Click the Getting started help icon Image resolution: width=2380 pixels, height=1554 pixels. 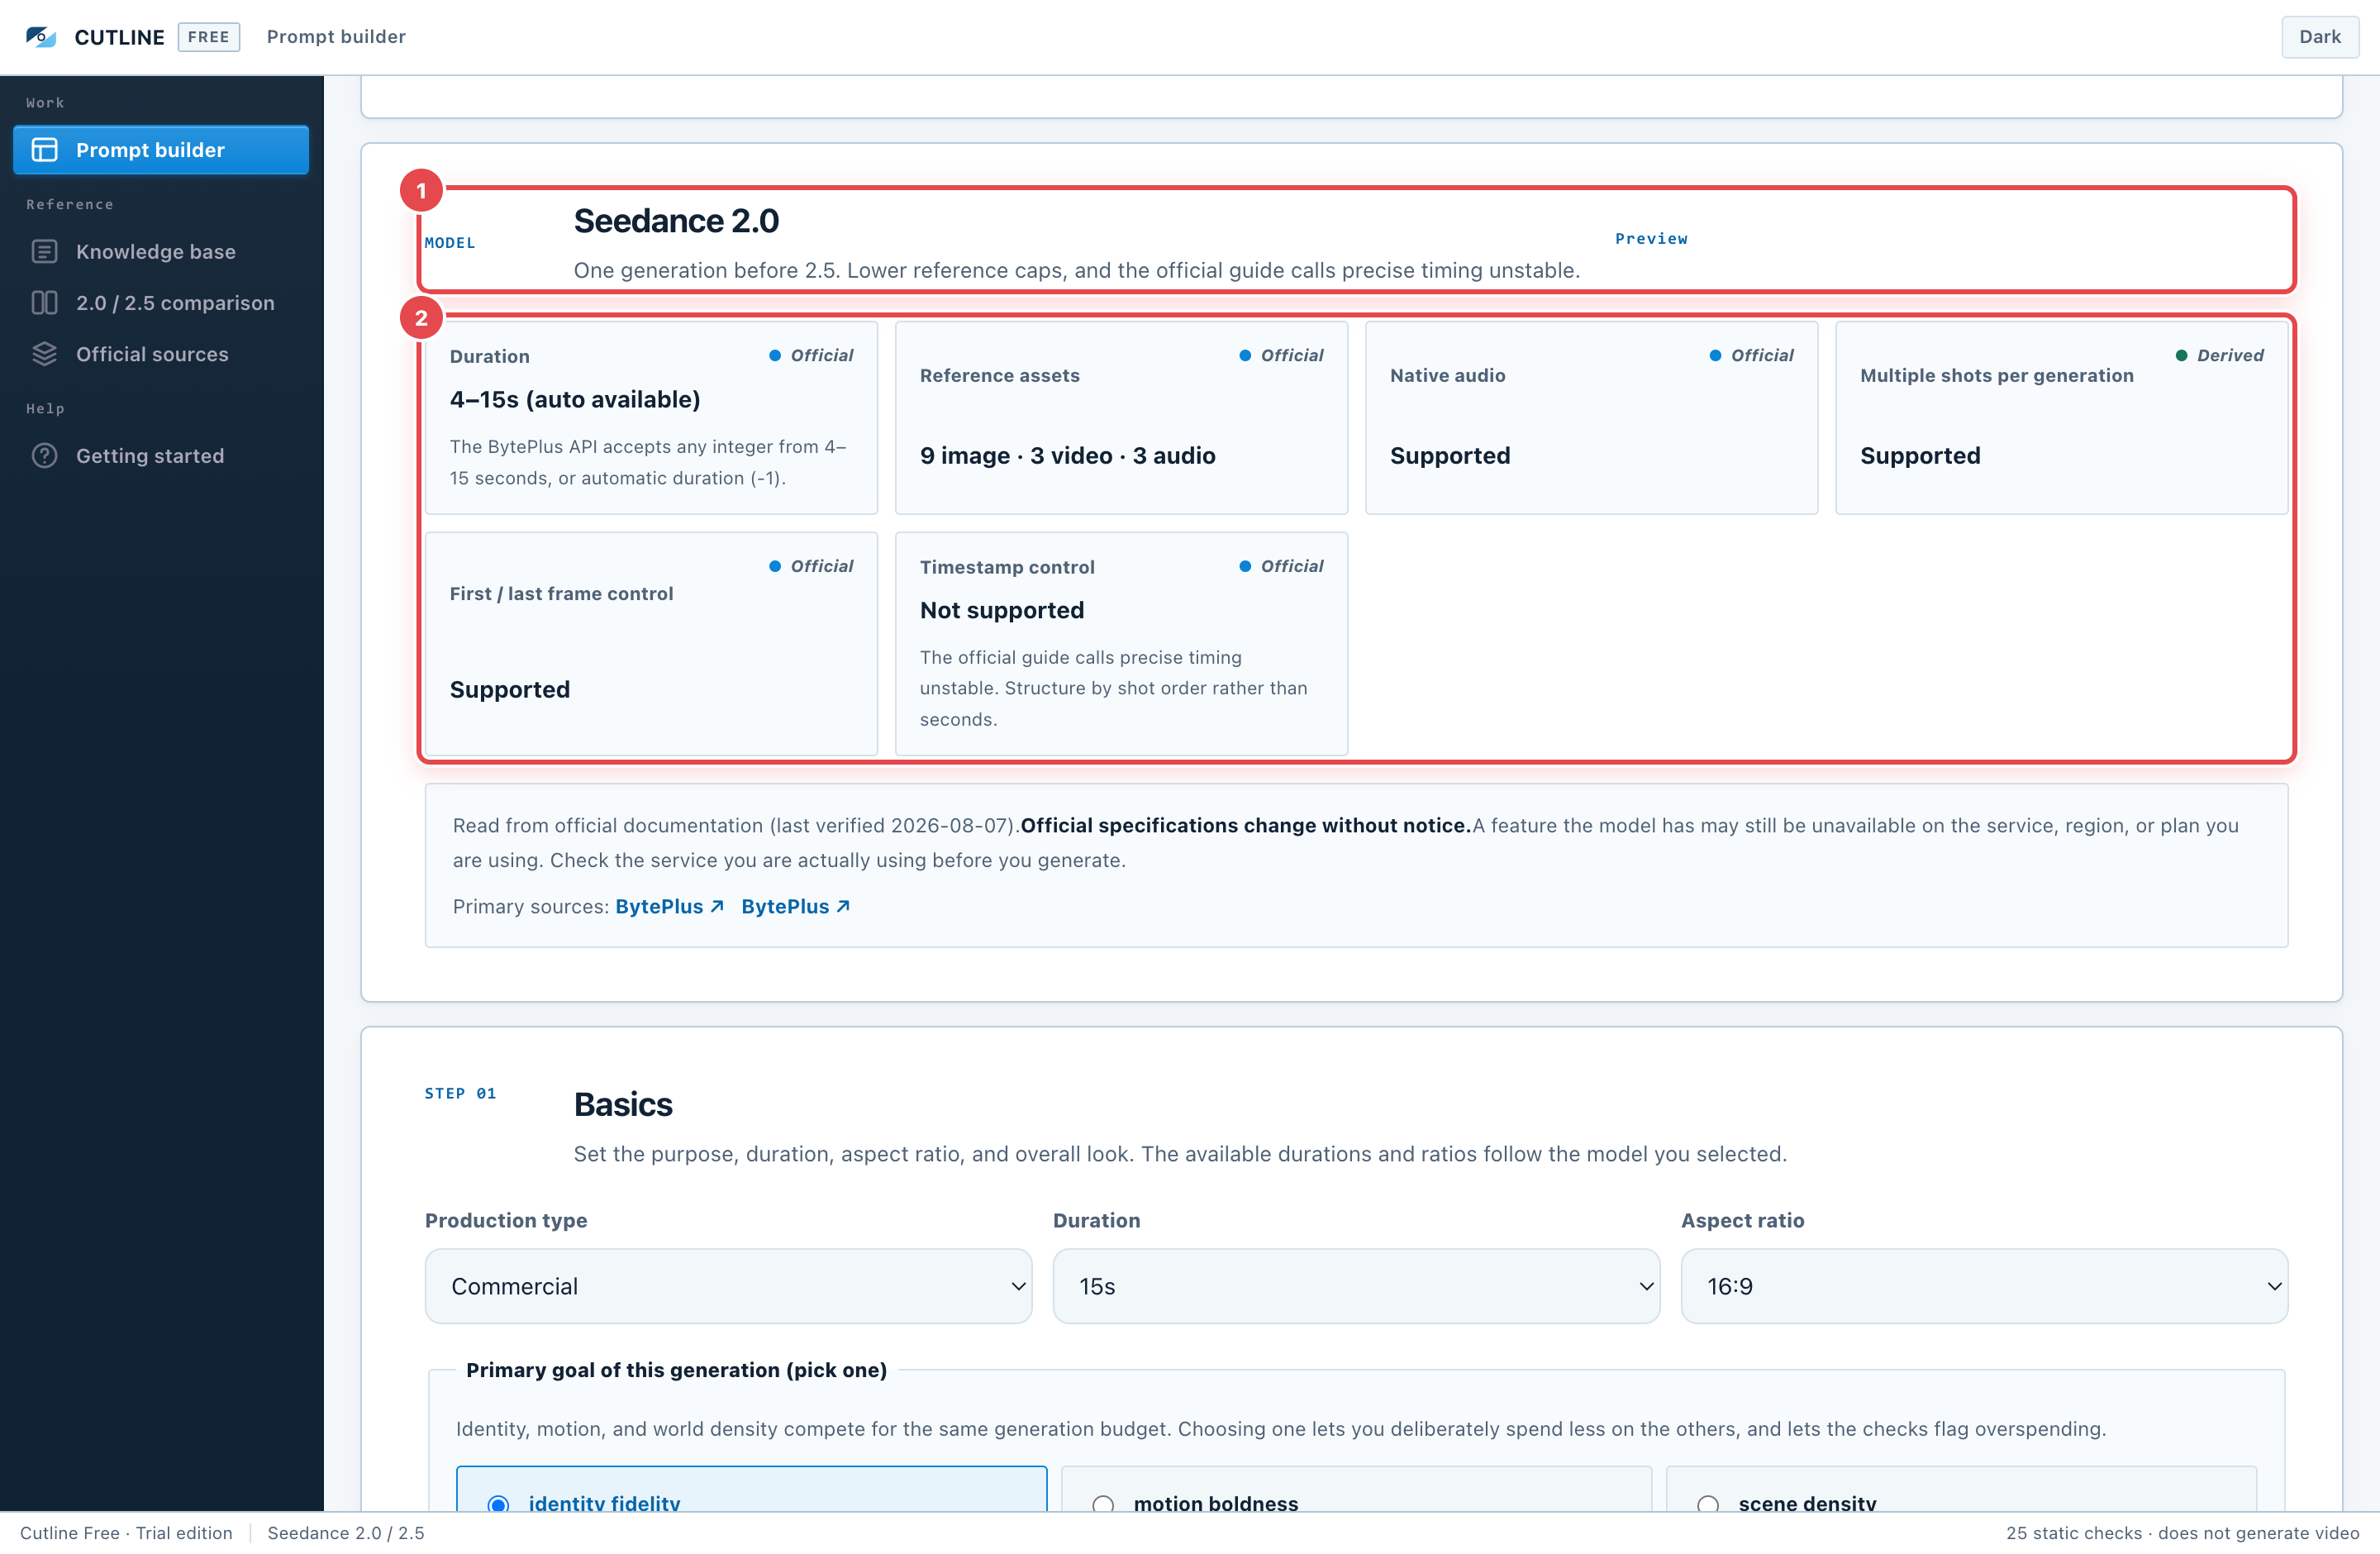point(45,456)
